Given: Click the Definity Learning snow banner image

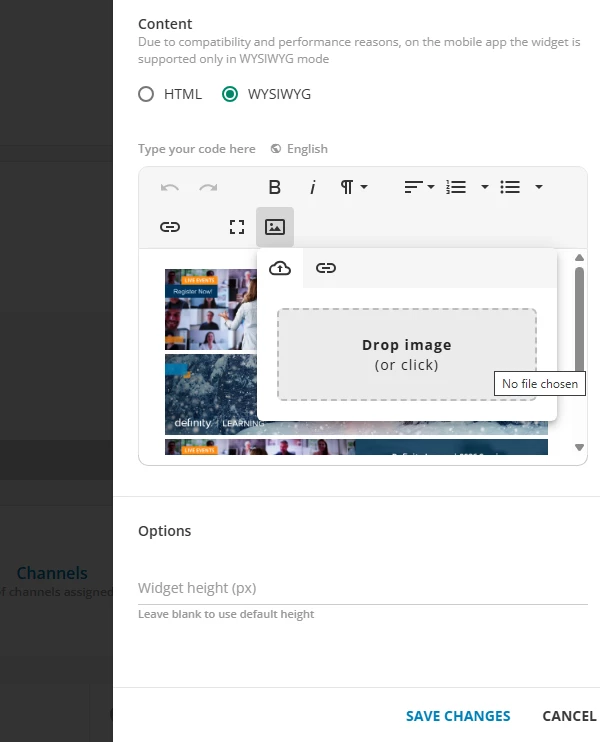Looking at the screenshot, I should point(211,394).
